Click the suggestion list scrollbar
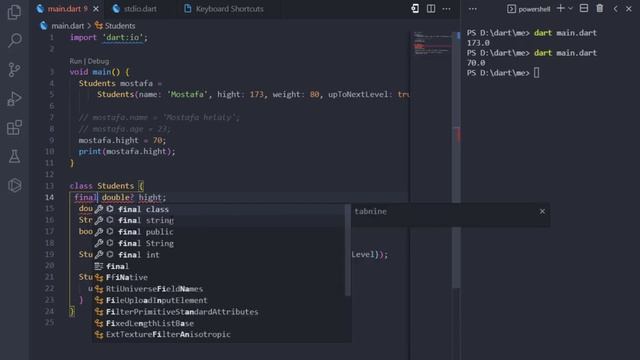Viewport: 640px width, 360px height. click(x=348, y=250)
